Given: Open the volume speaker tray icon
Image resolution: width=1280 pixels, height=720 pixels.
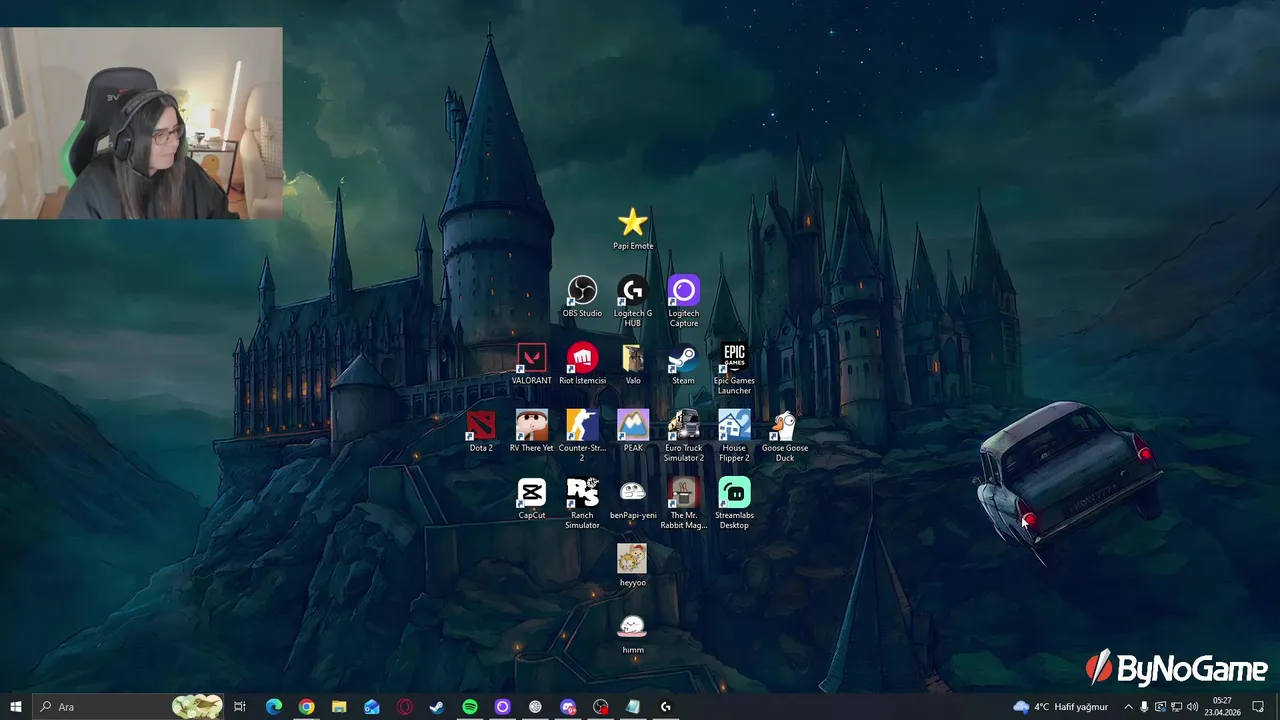Looking at the screenshot, I should pos(1192,707).
